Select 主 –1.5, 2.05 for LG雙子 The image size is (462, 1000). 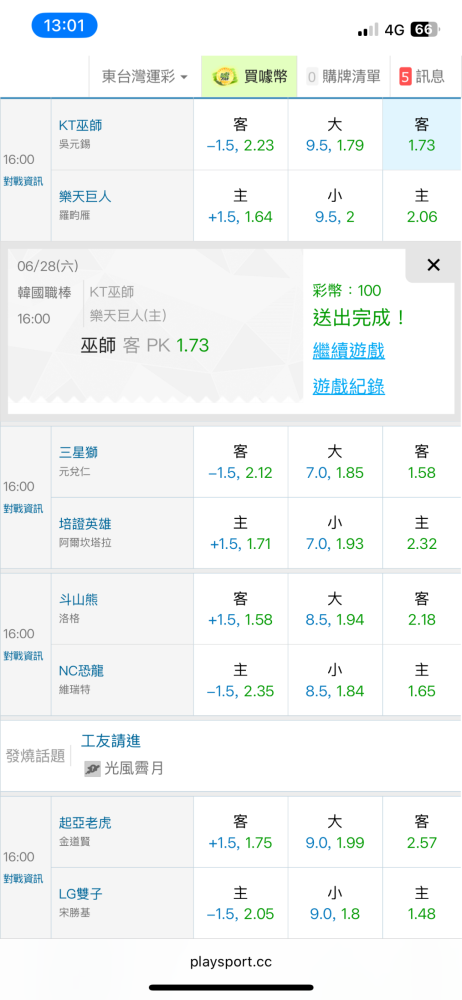[241, 903]
